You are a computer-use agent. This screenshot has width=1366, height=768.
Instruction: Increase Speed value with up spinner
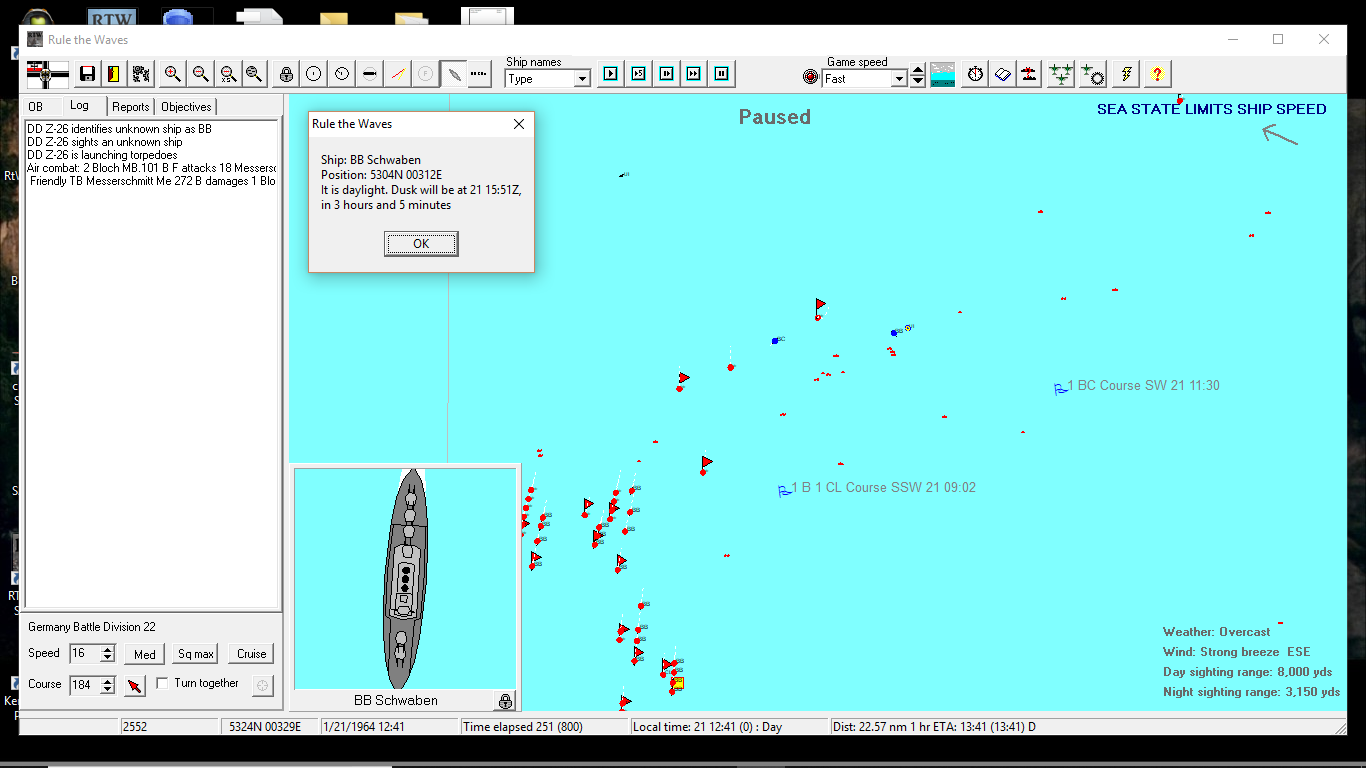(x=108, y=649)
